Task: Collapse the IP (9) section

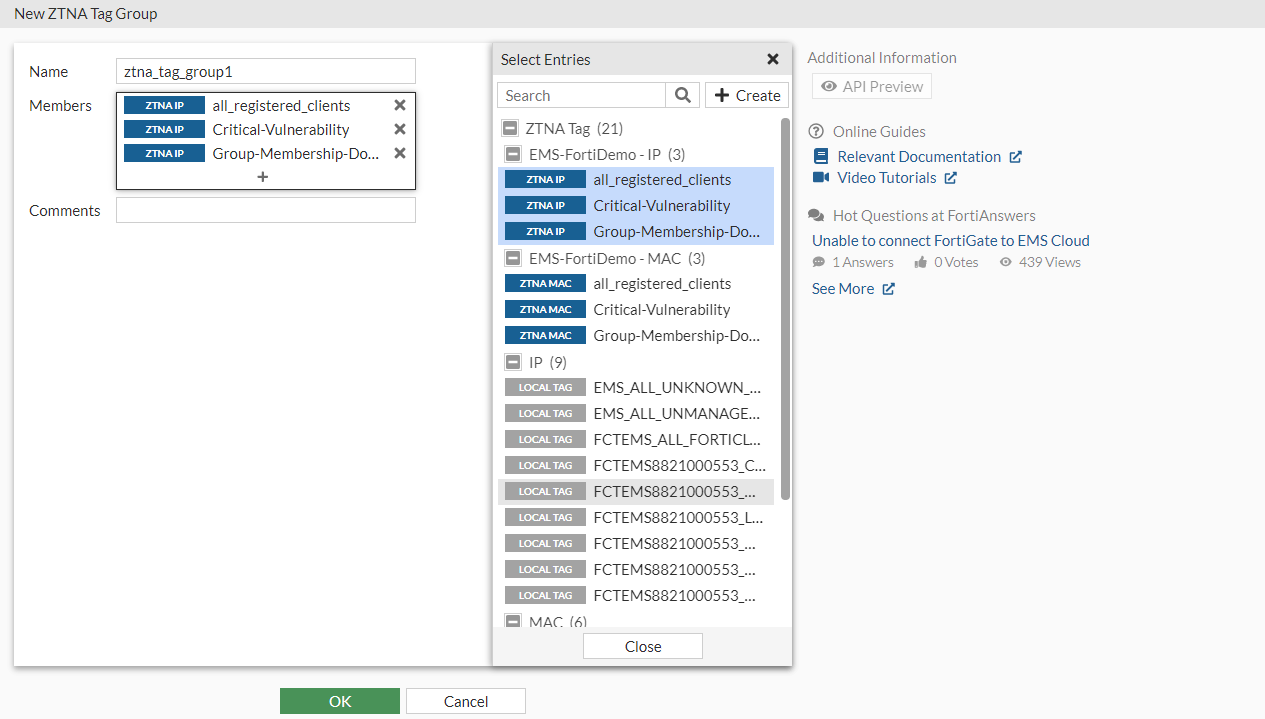Action: coord(513,362)
